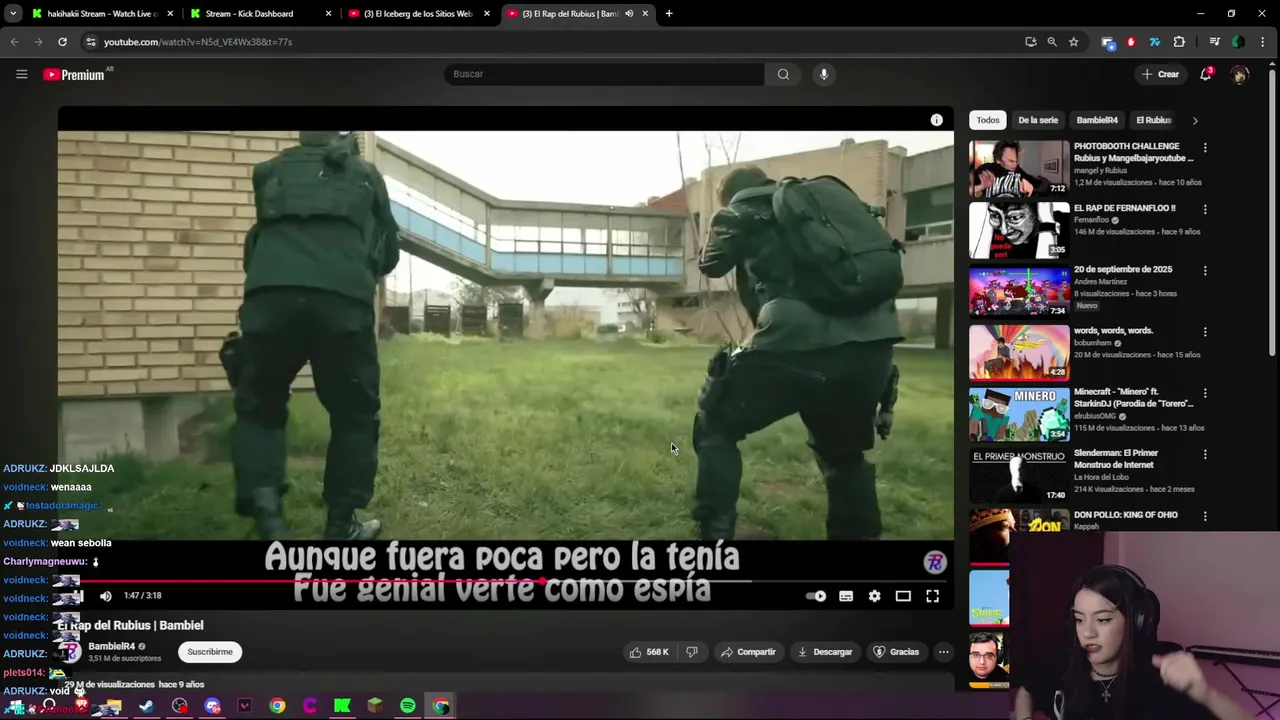Open Chrome three-dot menu

[1264, 42]
